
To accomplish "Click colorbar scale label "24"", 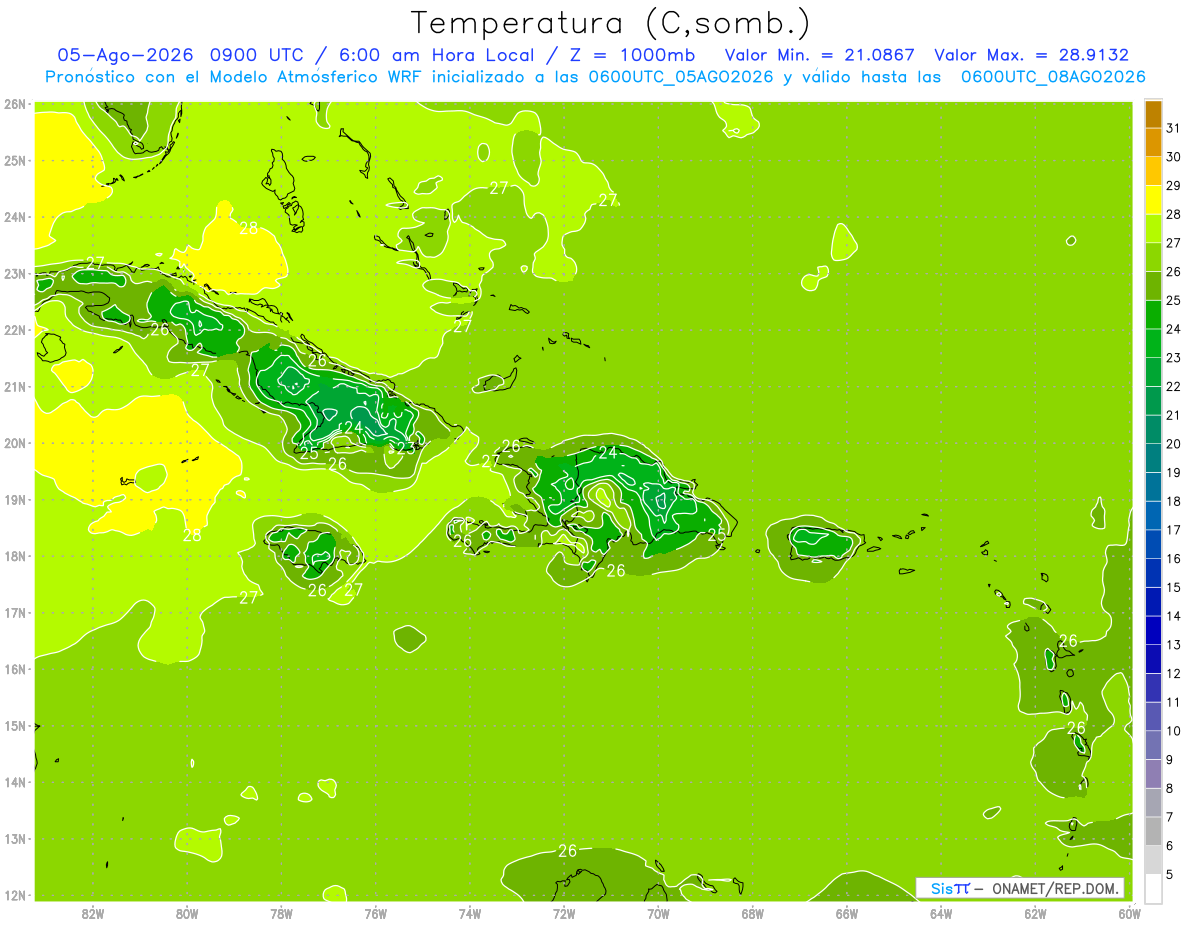I will 1173,329.
